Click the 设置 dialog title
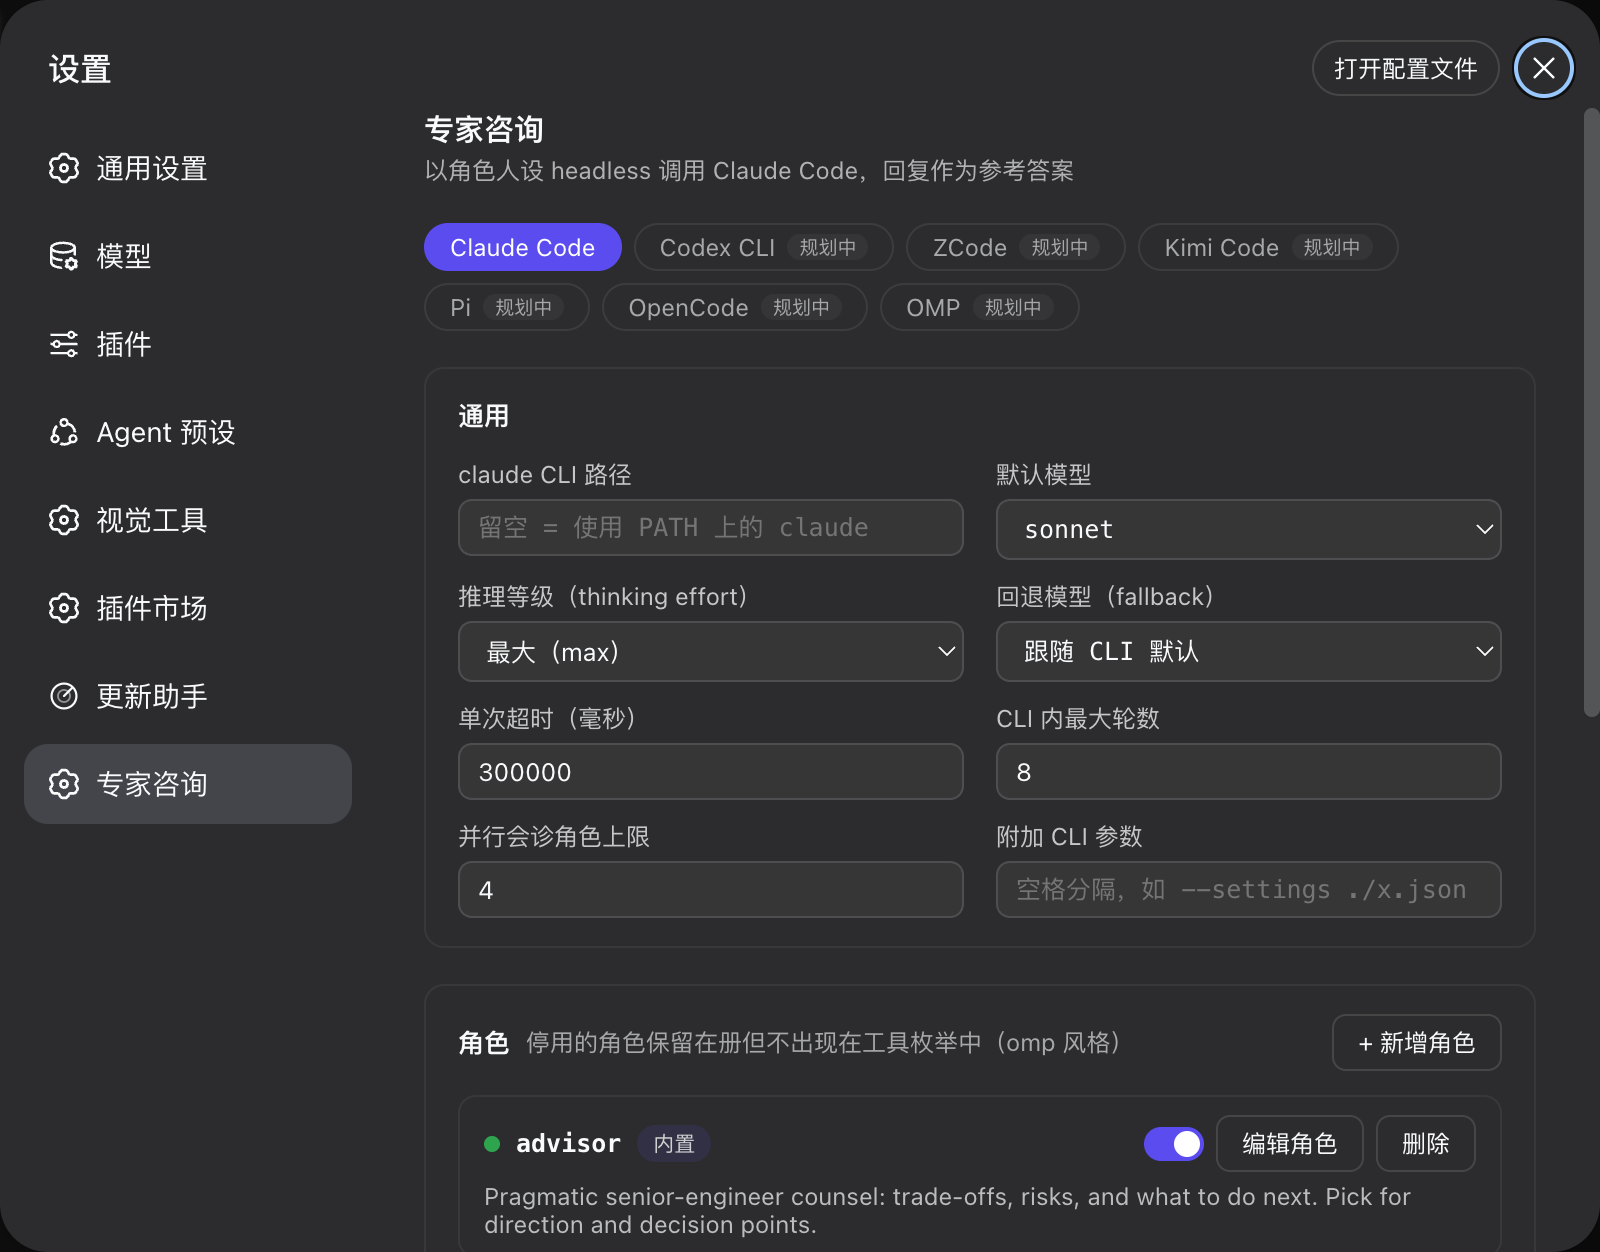1600x1252 pixels. point(80,69)
